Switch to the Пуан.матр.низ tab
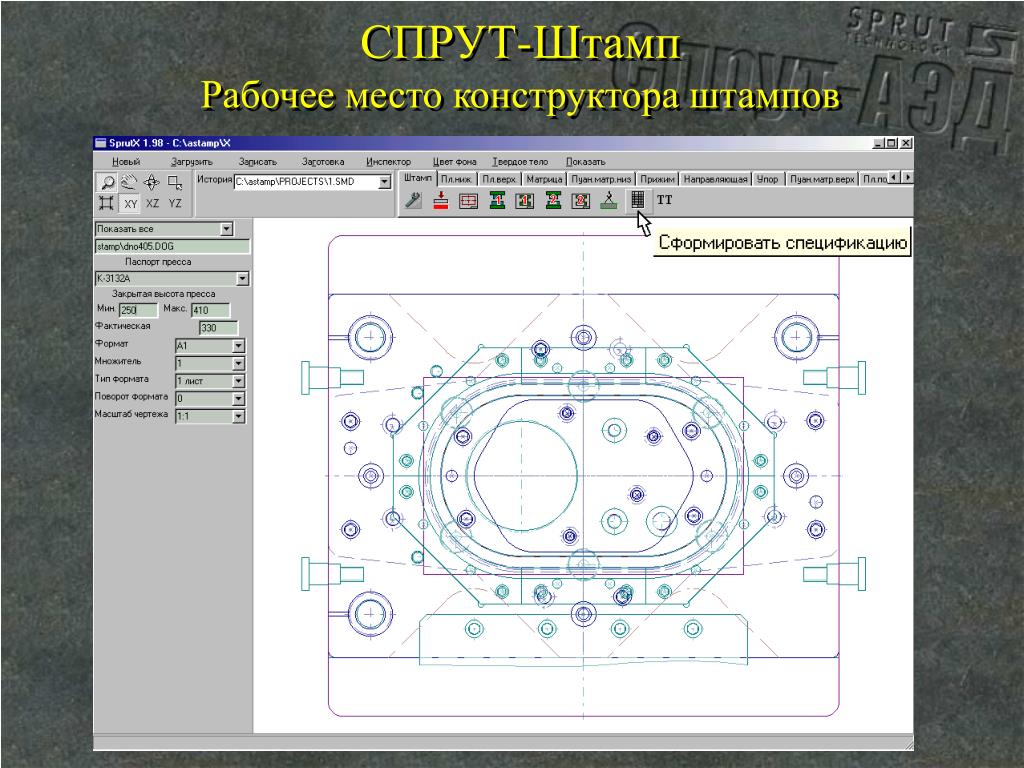1024x768 pixels. click(601, 179)
